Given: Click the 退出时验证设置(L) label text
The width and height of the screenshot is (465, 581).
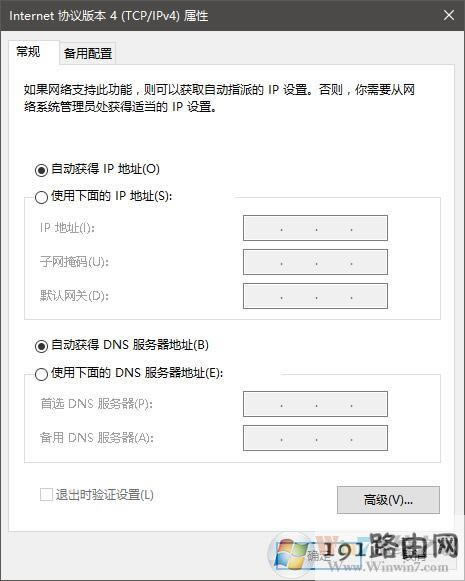Looking at the screenshot, I should pos(104,495).
